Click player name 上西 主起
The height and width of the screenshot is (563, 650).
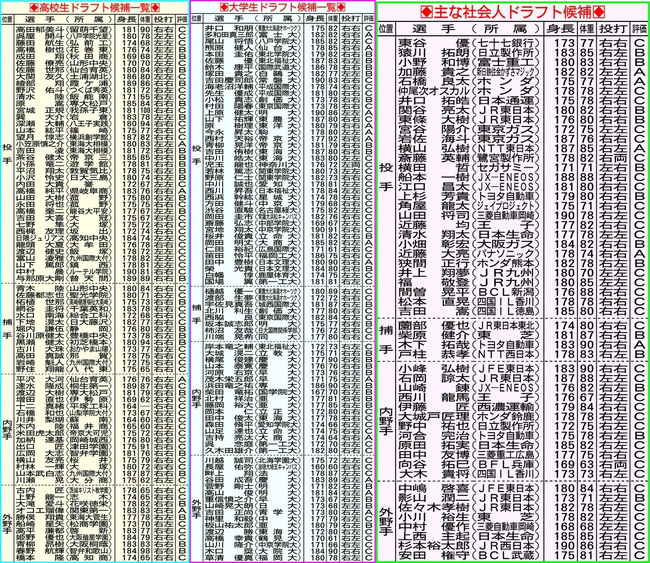point(434,536)
